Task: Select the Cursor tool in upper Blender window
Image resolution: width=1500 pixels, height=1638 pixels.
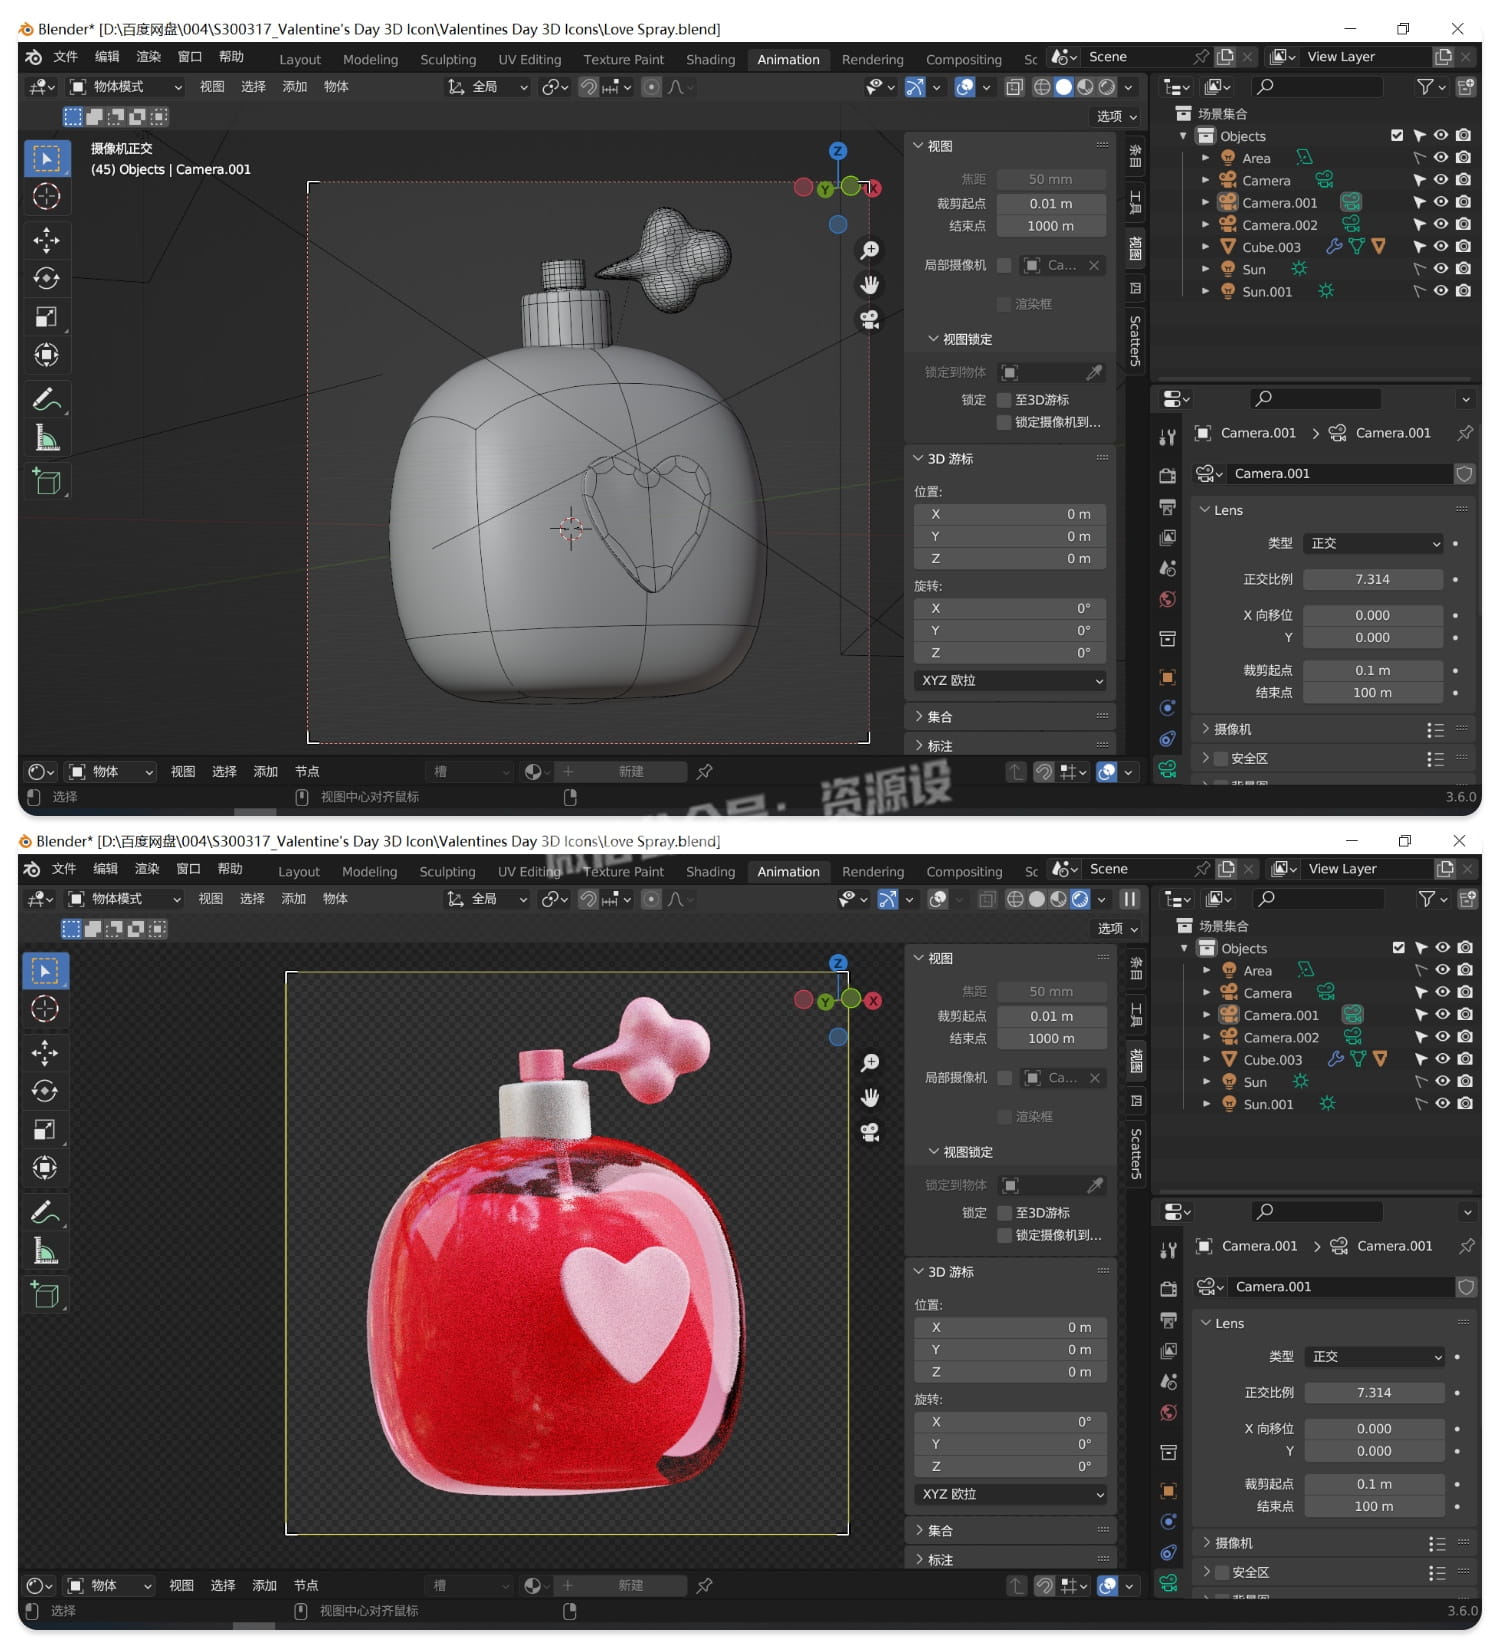Action: (46, 196)
